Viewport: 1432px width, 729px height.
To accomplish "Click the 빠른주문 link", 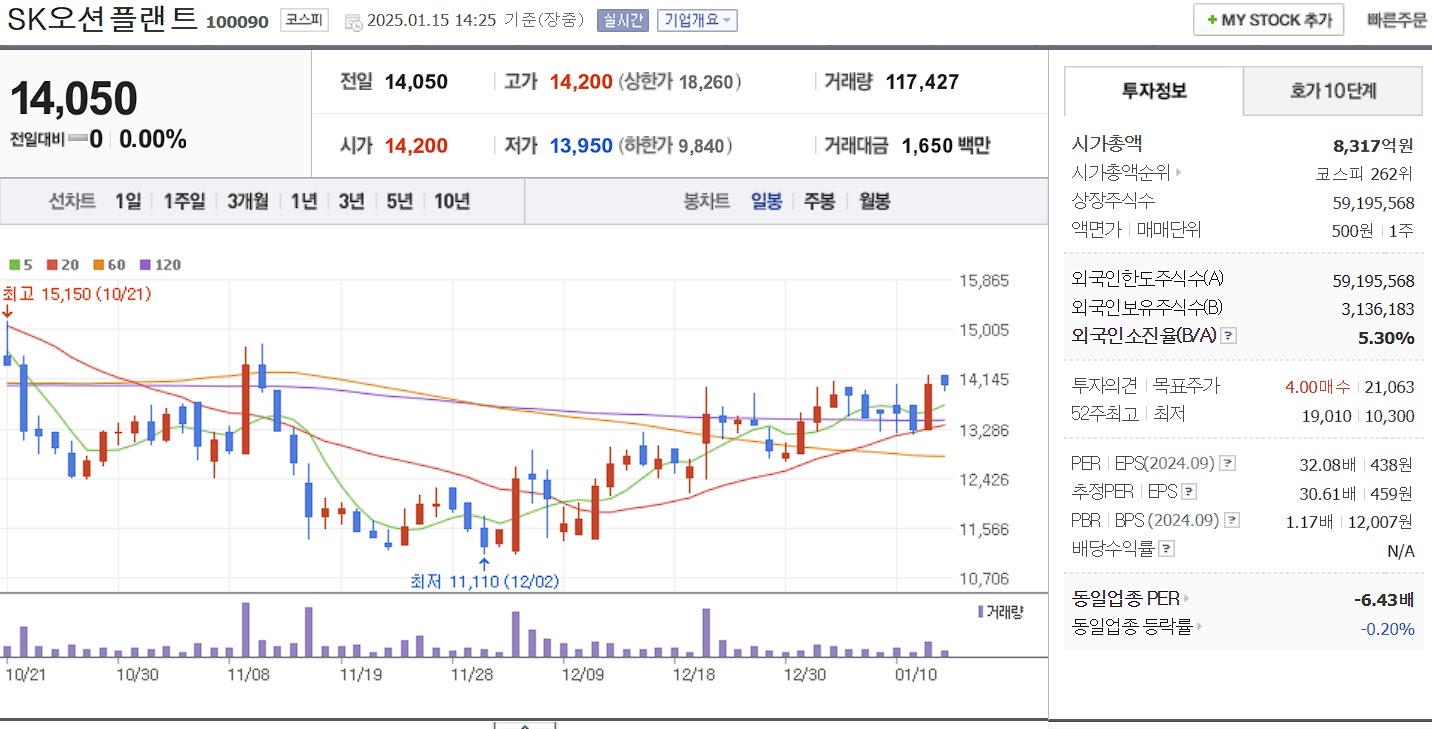I will (x=1397, y=20).
